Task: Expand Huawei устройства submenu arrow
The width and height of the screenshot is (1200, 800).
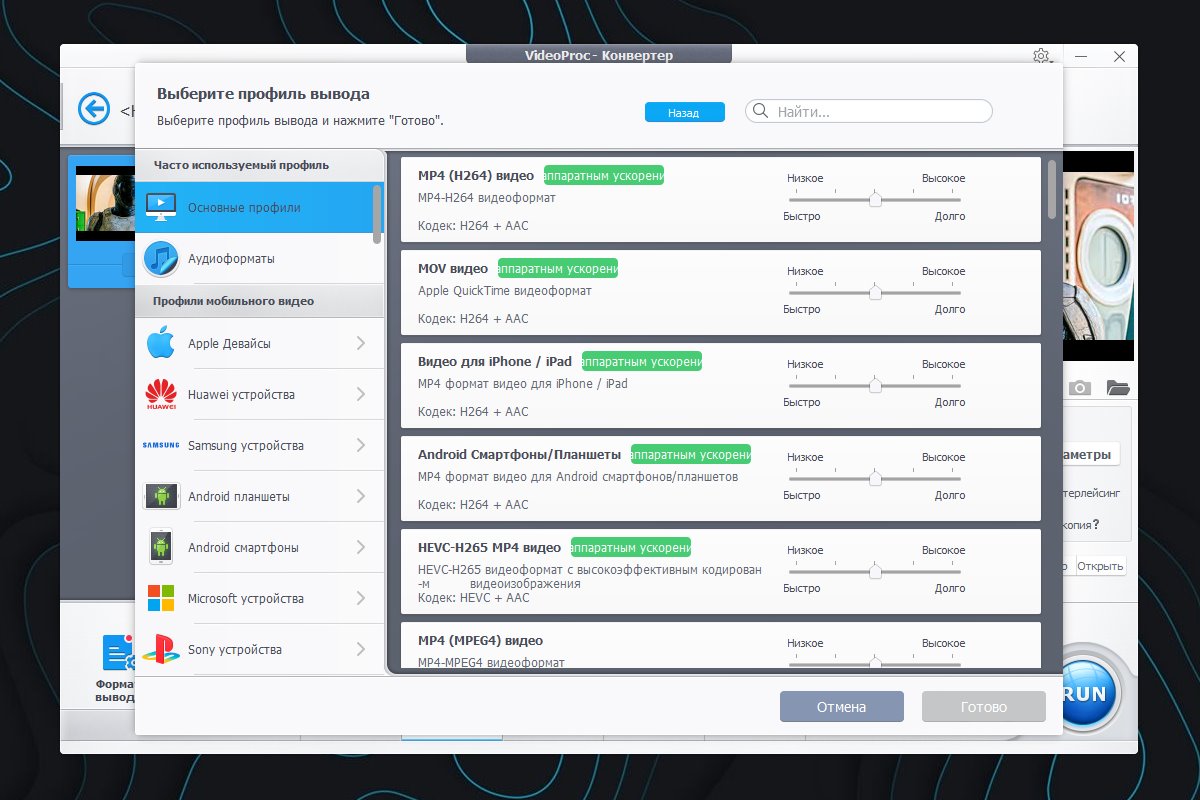Action: [361, 395]
